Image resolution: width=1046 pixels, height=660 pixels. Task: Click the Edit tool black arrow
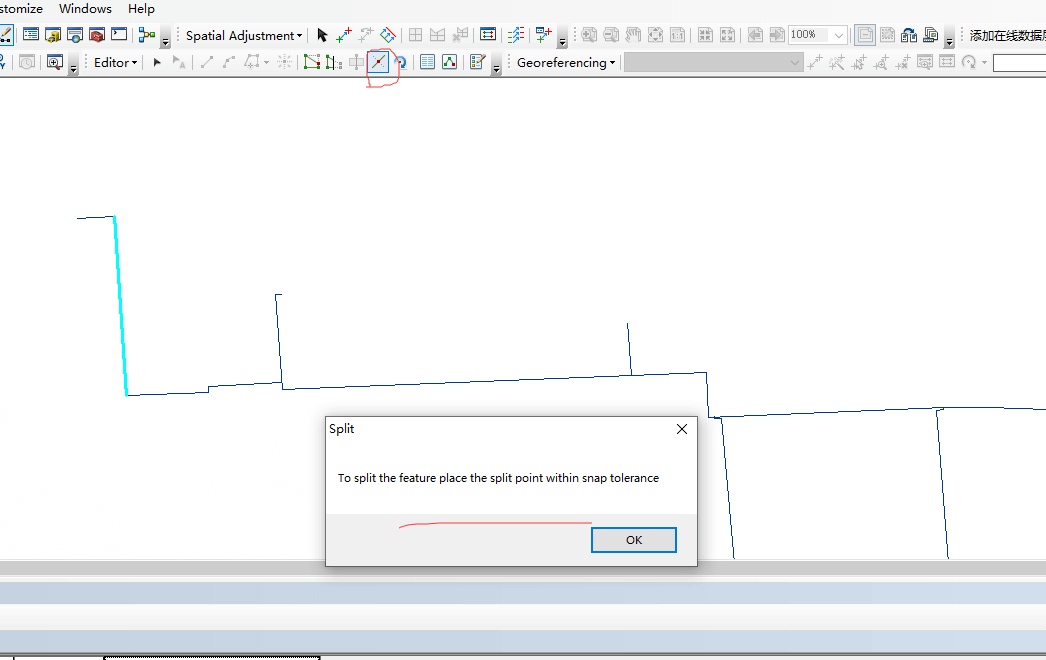coord(157,62)
